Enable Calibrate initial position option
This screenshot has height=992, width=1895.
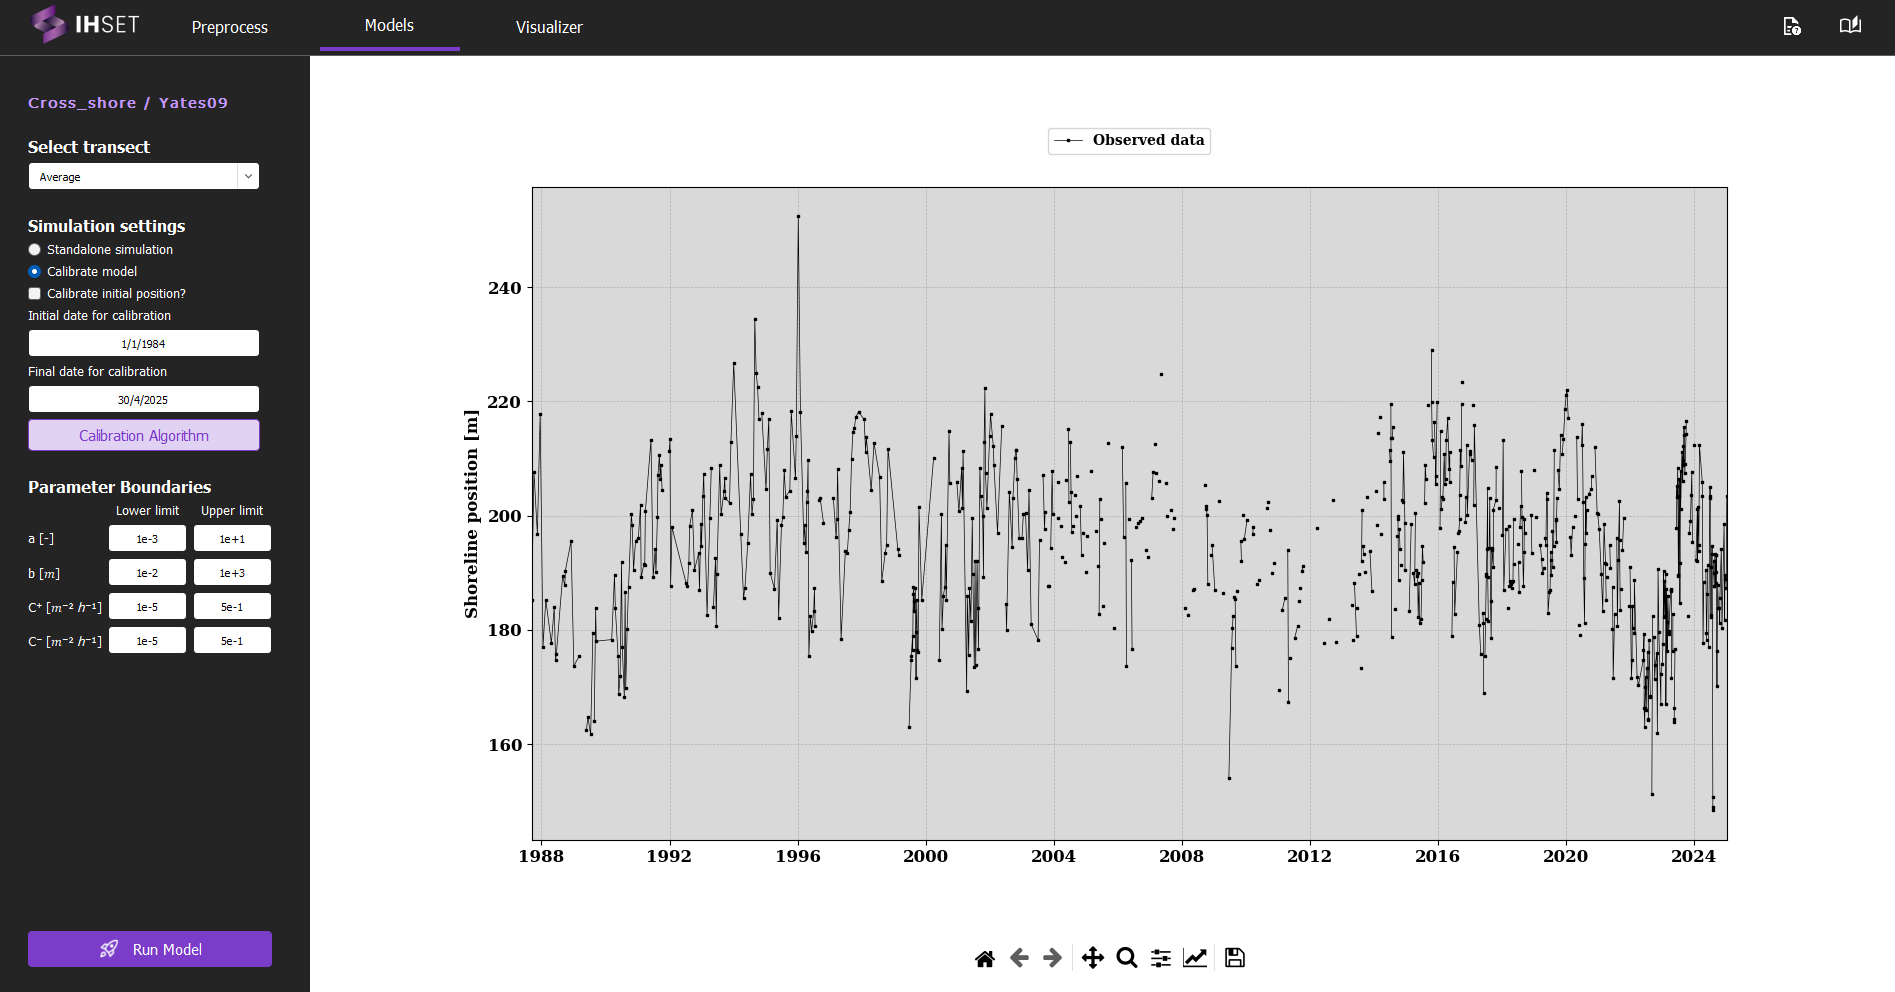tap(34, 293)
